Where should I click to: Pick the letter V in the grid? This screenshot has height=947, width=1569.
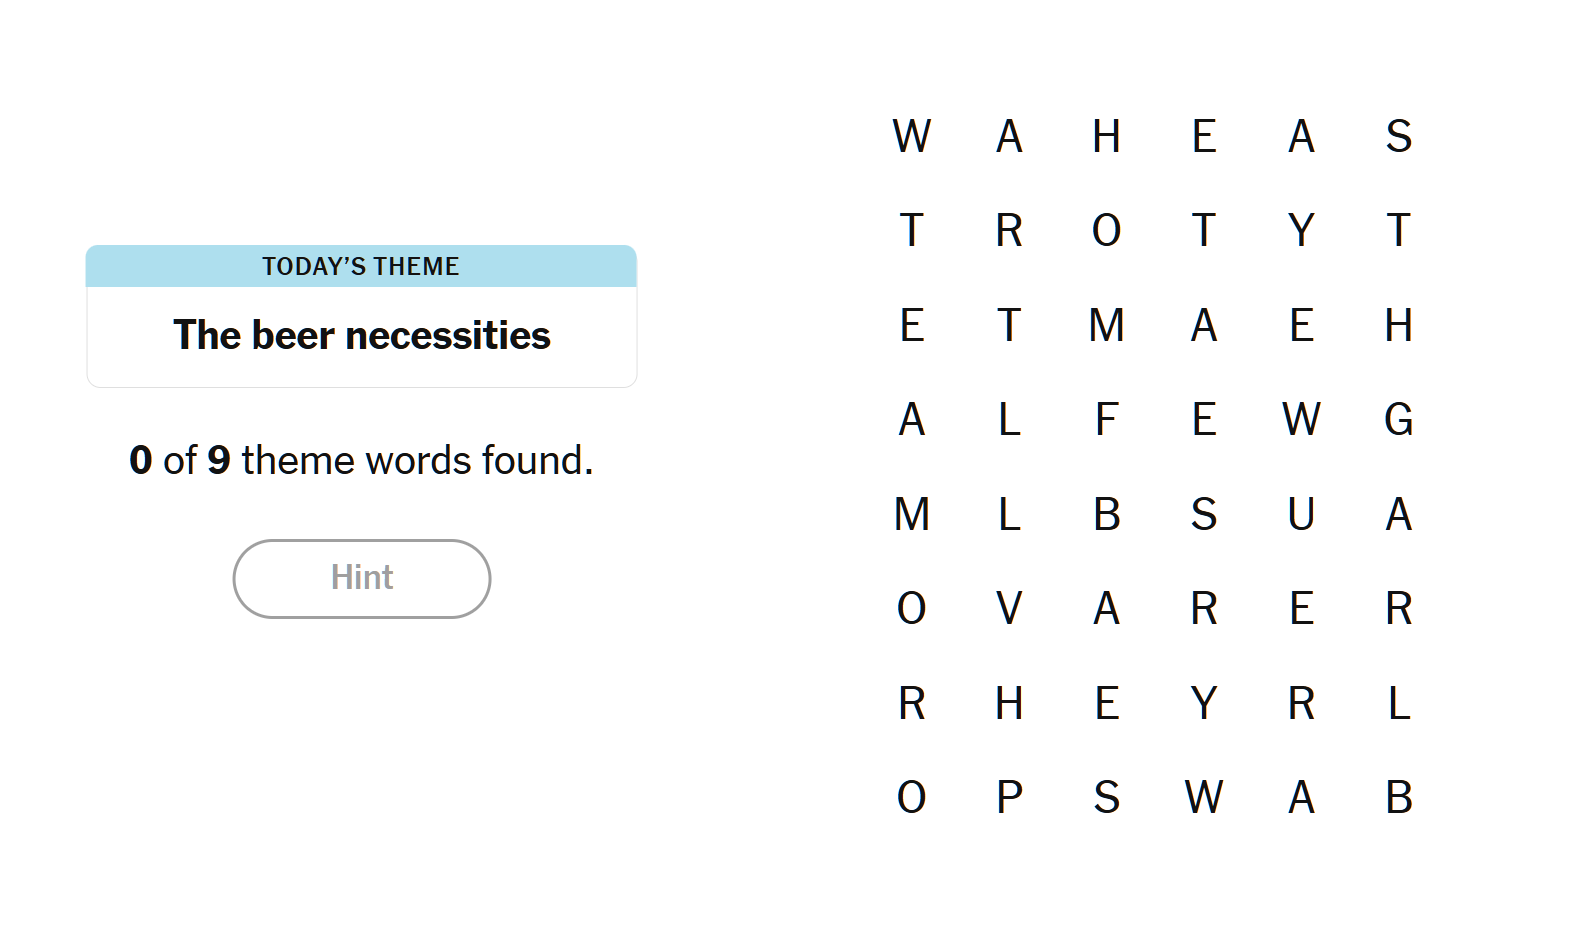pos(1009,608)
